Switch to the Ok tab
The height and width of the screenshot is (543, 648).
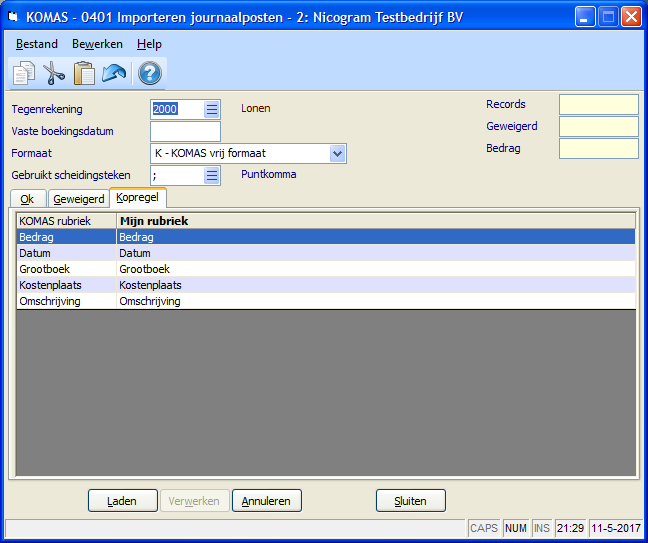pyautogui.click(x=27, y=199)
